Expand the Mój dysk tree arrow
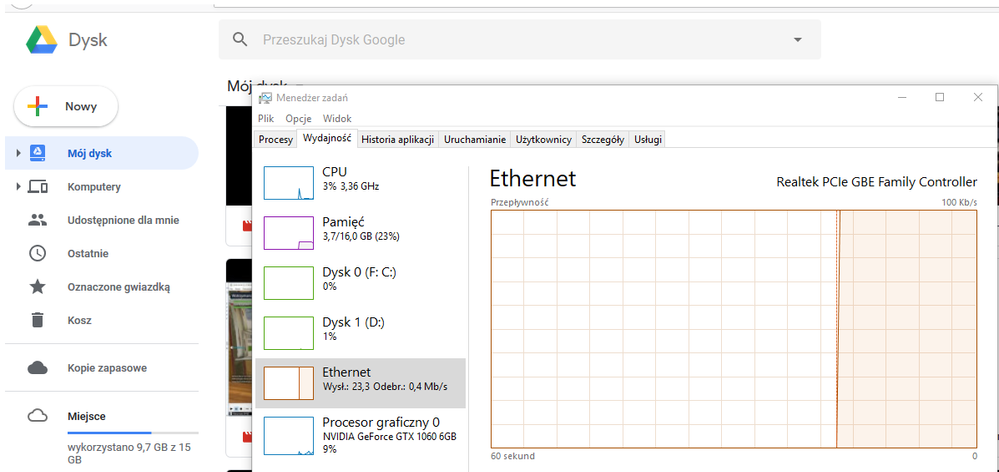The height and width of the screenshot is (472, 999). click(x=18, y=154)
